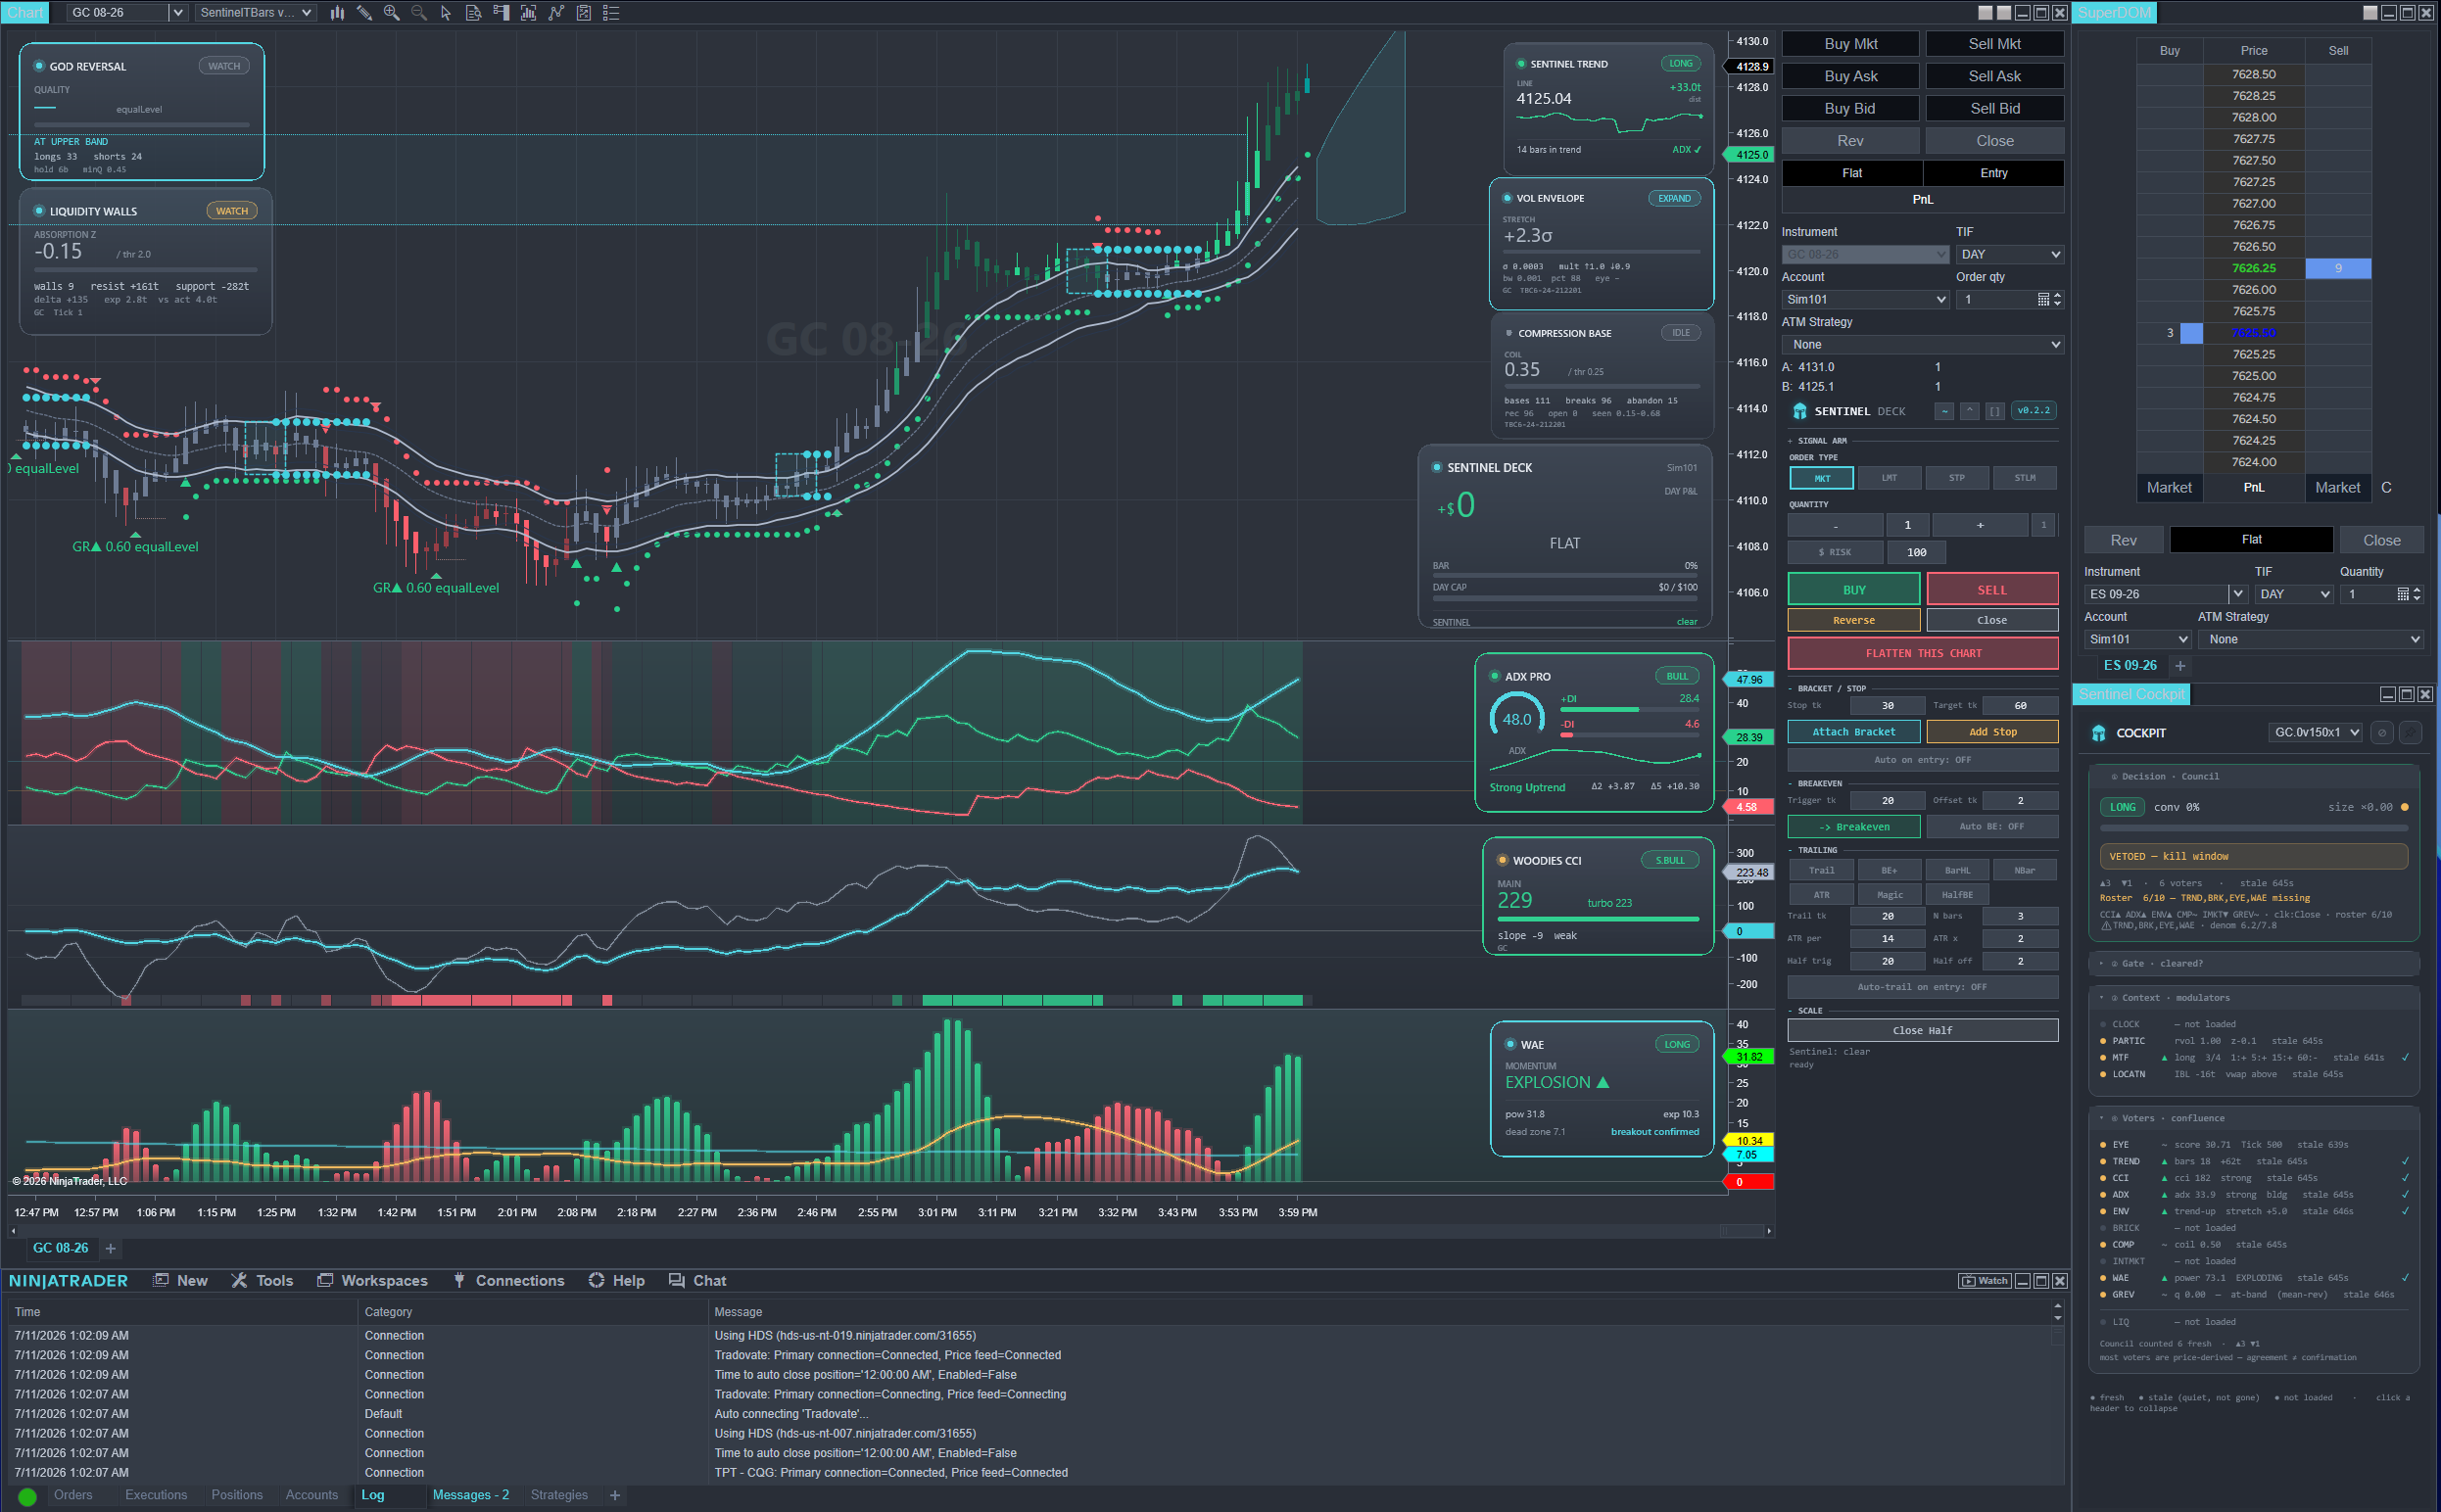Open the Indicators icon in chart toolbar
Screen dimensions: 2441x1512
coord(528,13)
